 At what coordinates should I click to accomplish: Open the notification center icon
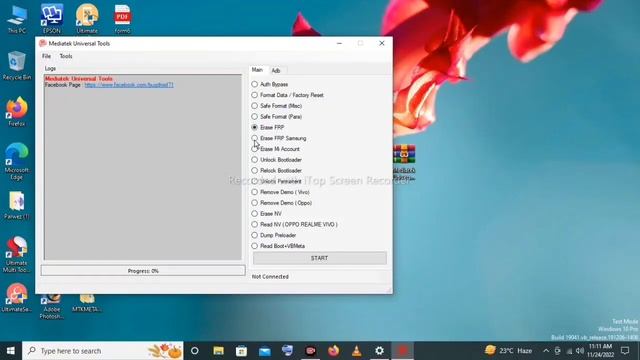click(x=625, y=351)
